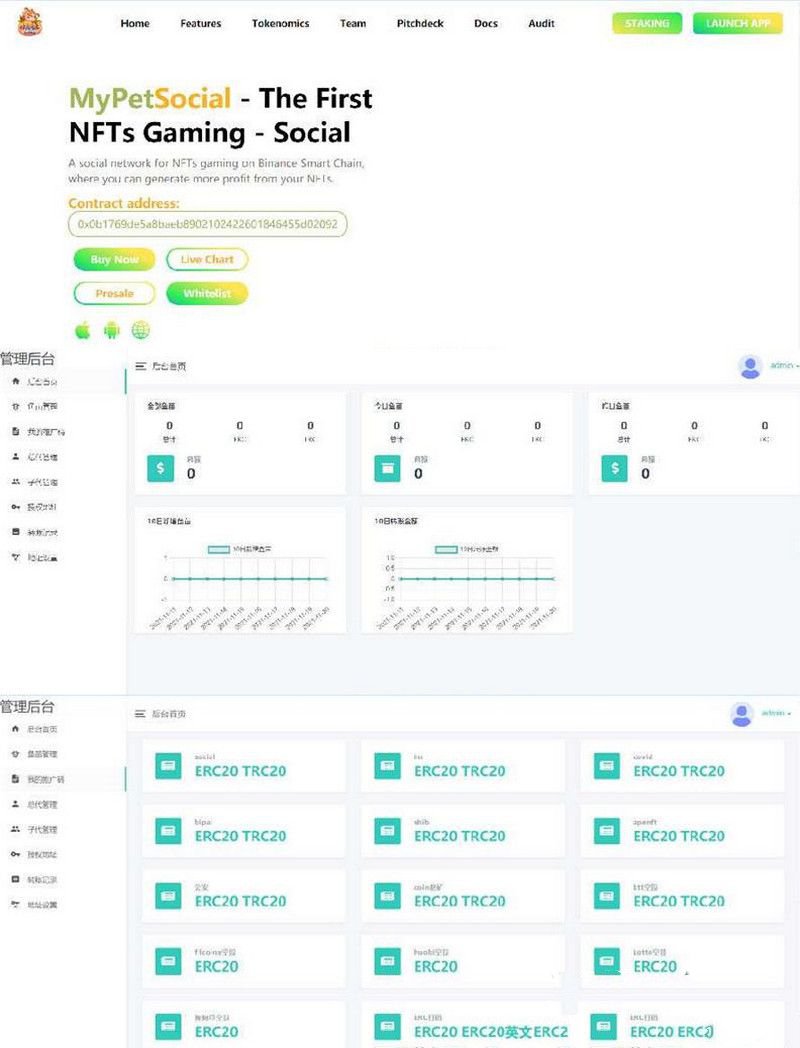Click the Android download icon
The image size is (800, 1048).
click(112, 330)
